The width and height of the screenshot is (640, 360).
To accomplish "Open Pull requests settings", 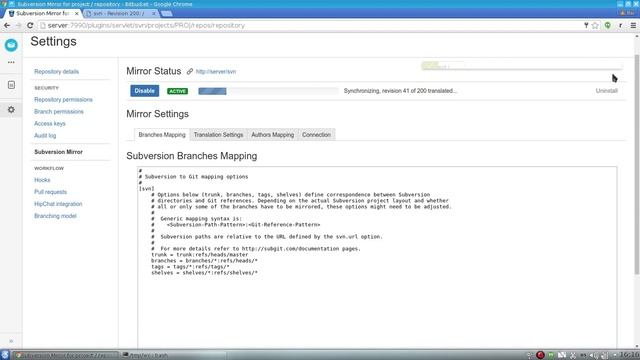I will point(50,192).
